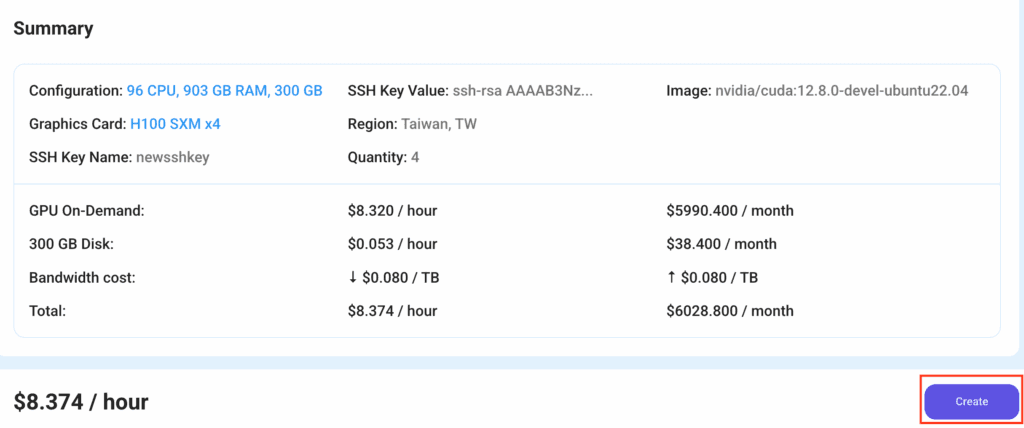Image resolution: width=1024 pixels, height=428 pixels.
Task: Click the $38.400 / month disk price
Action: coord(721,244)
